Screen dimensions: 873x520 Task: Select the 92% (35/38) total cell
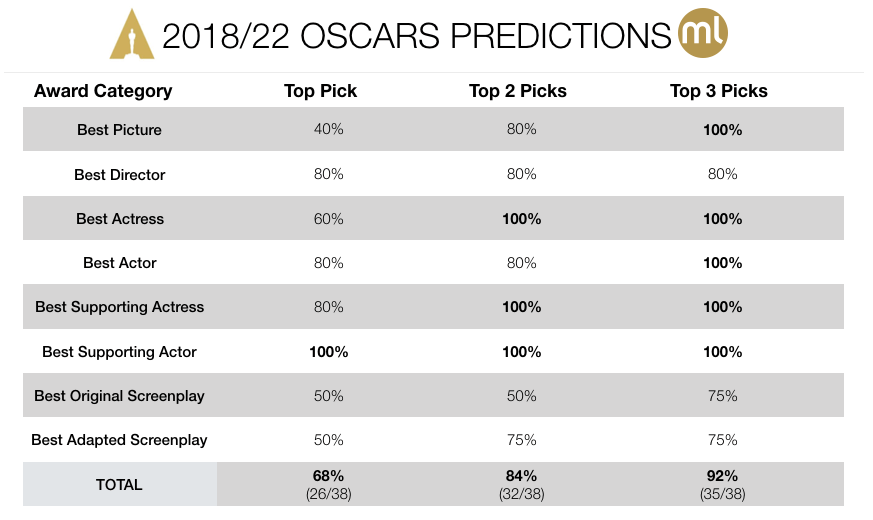[722, 484]
